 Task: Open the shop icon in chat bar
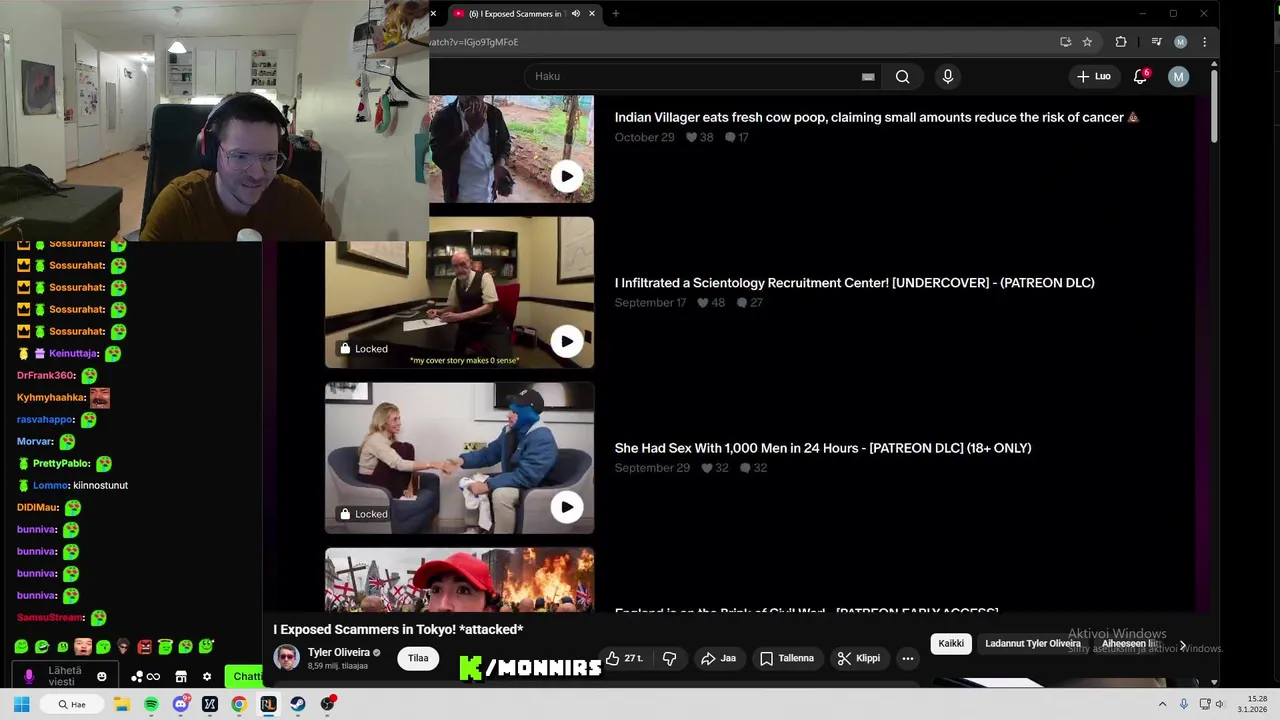(181, 677)
